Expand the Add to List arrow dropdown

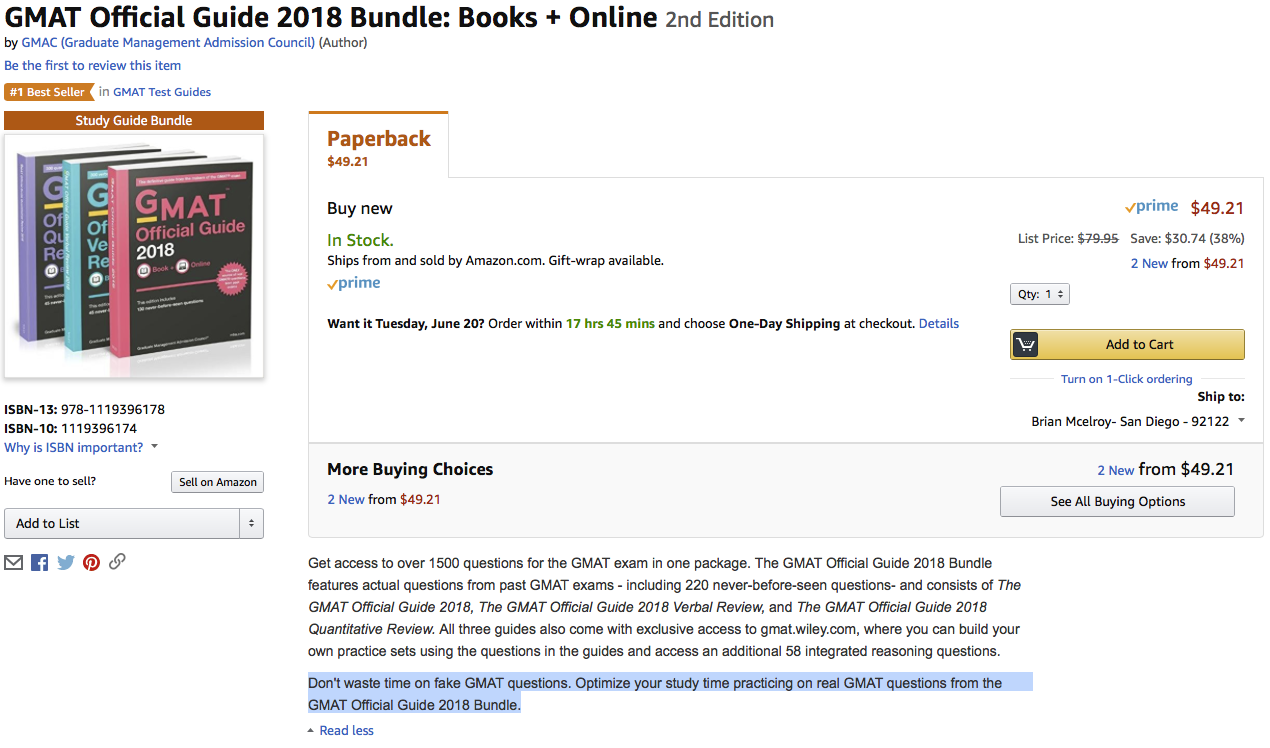(251, 523)
